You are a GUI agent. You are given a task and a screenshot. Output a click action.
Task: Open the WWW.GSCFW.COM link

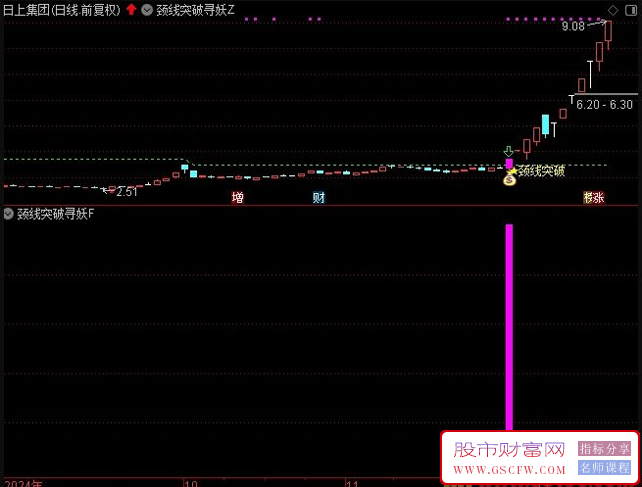point(509,470)
